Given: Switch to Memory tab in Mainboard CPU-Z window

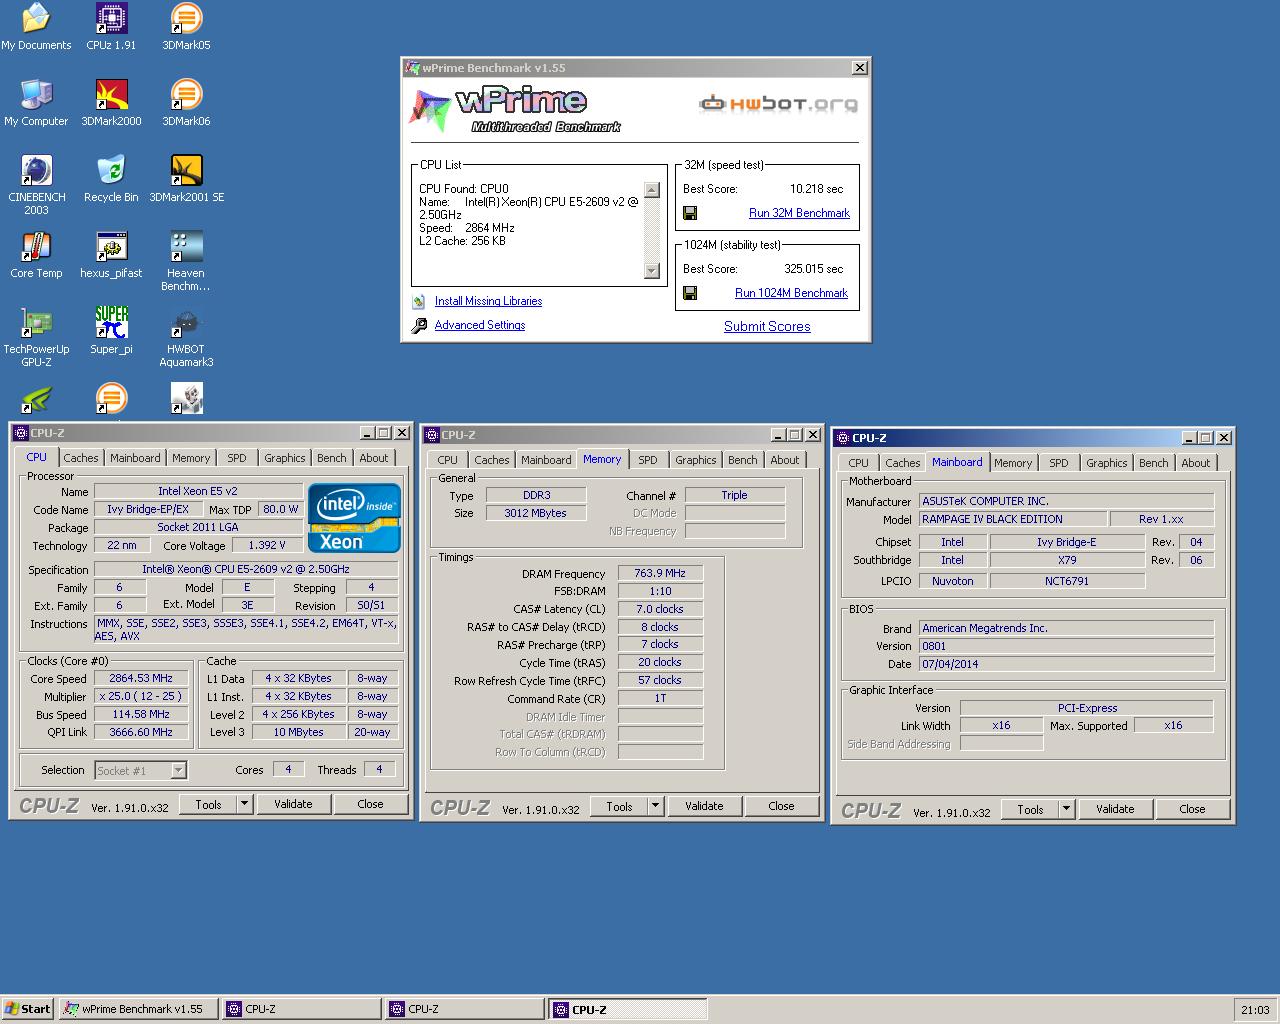Looking at the screenshot, I should coord(1013,463).
